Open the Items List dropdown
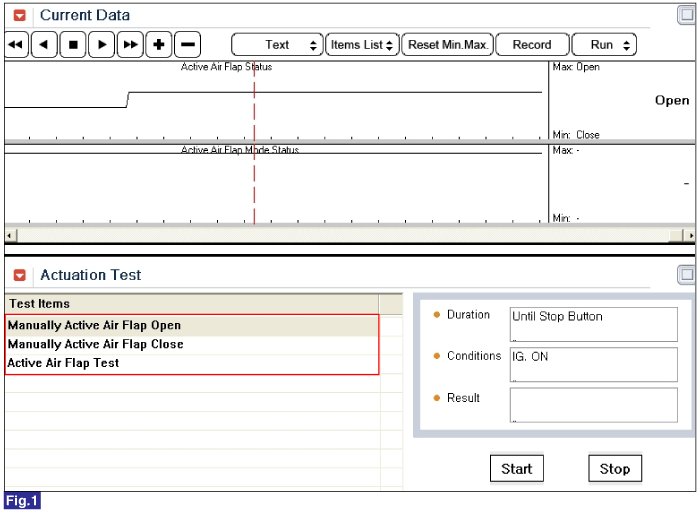 tap(361, 45)
